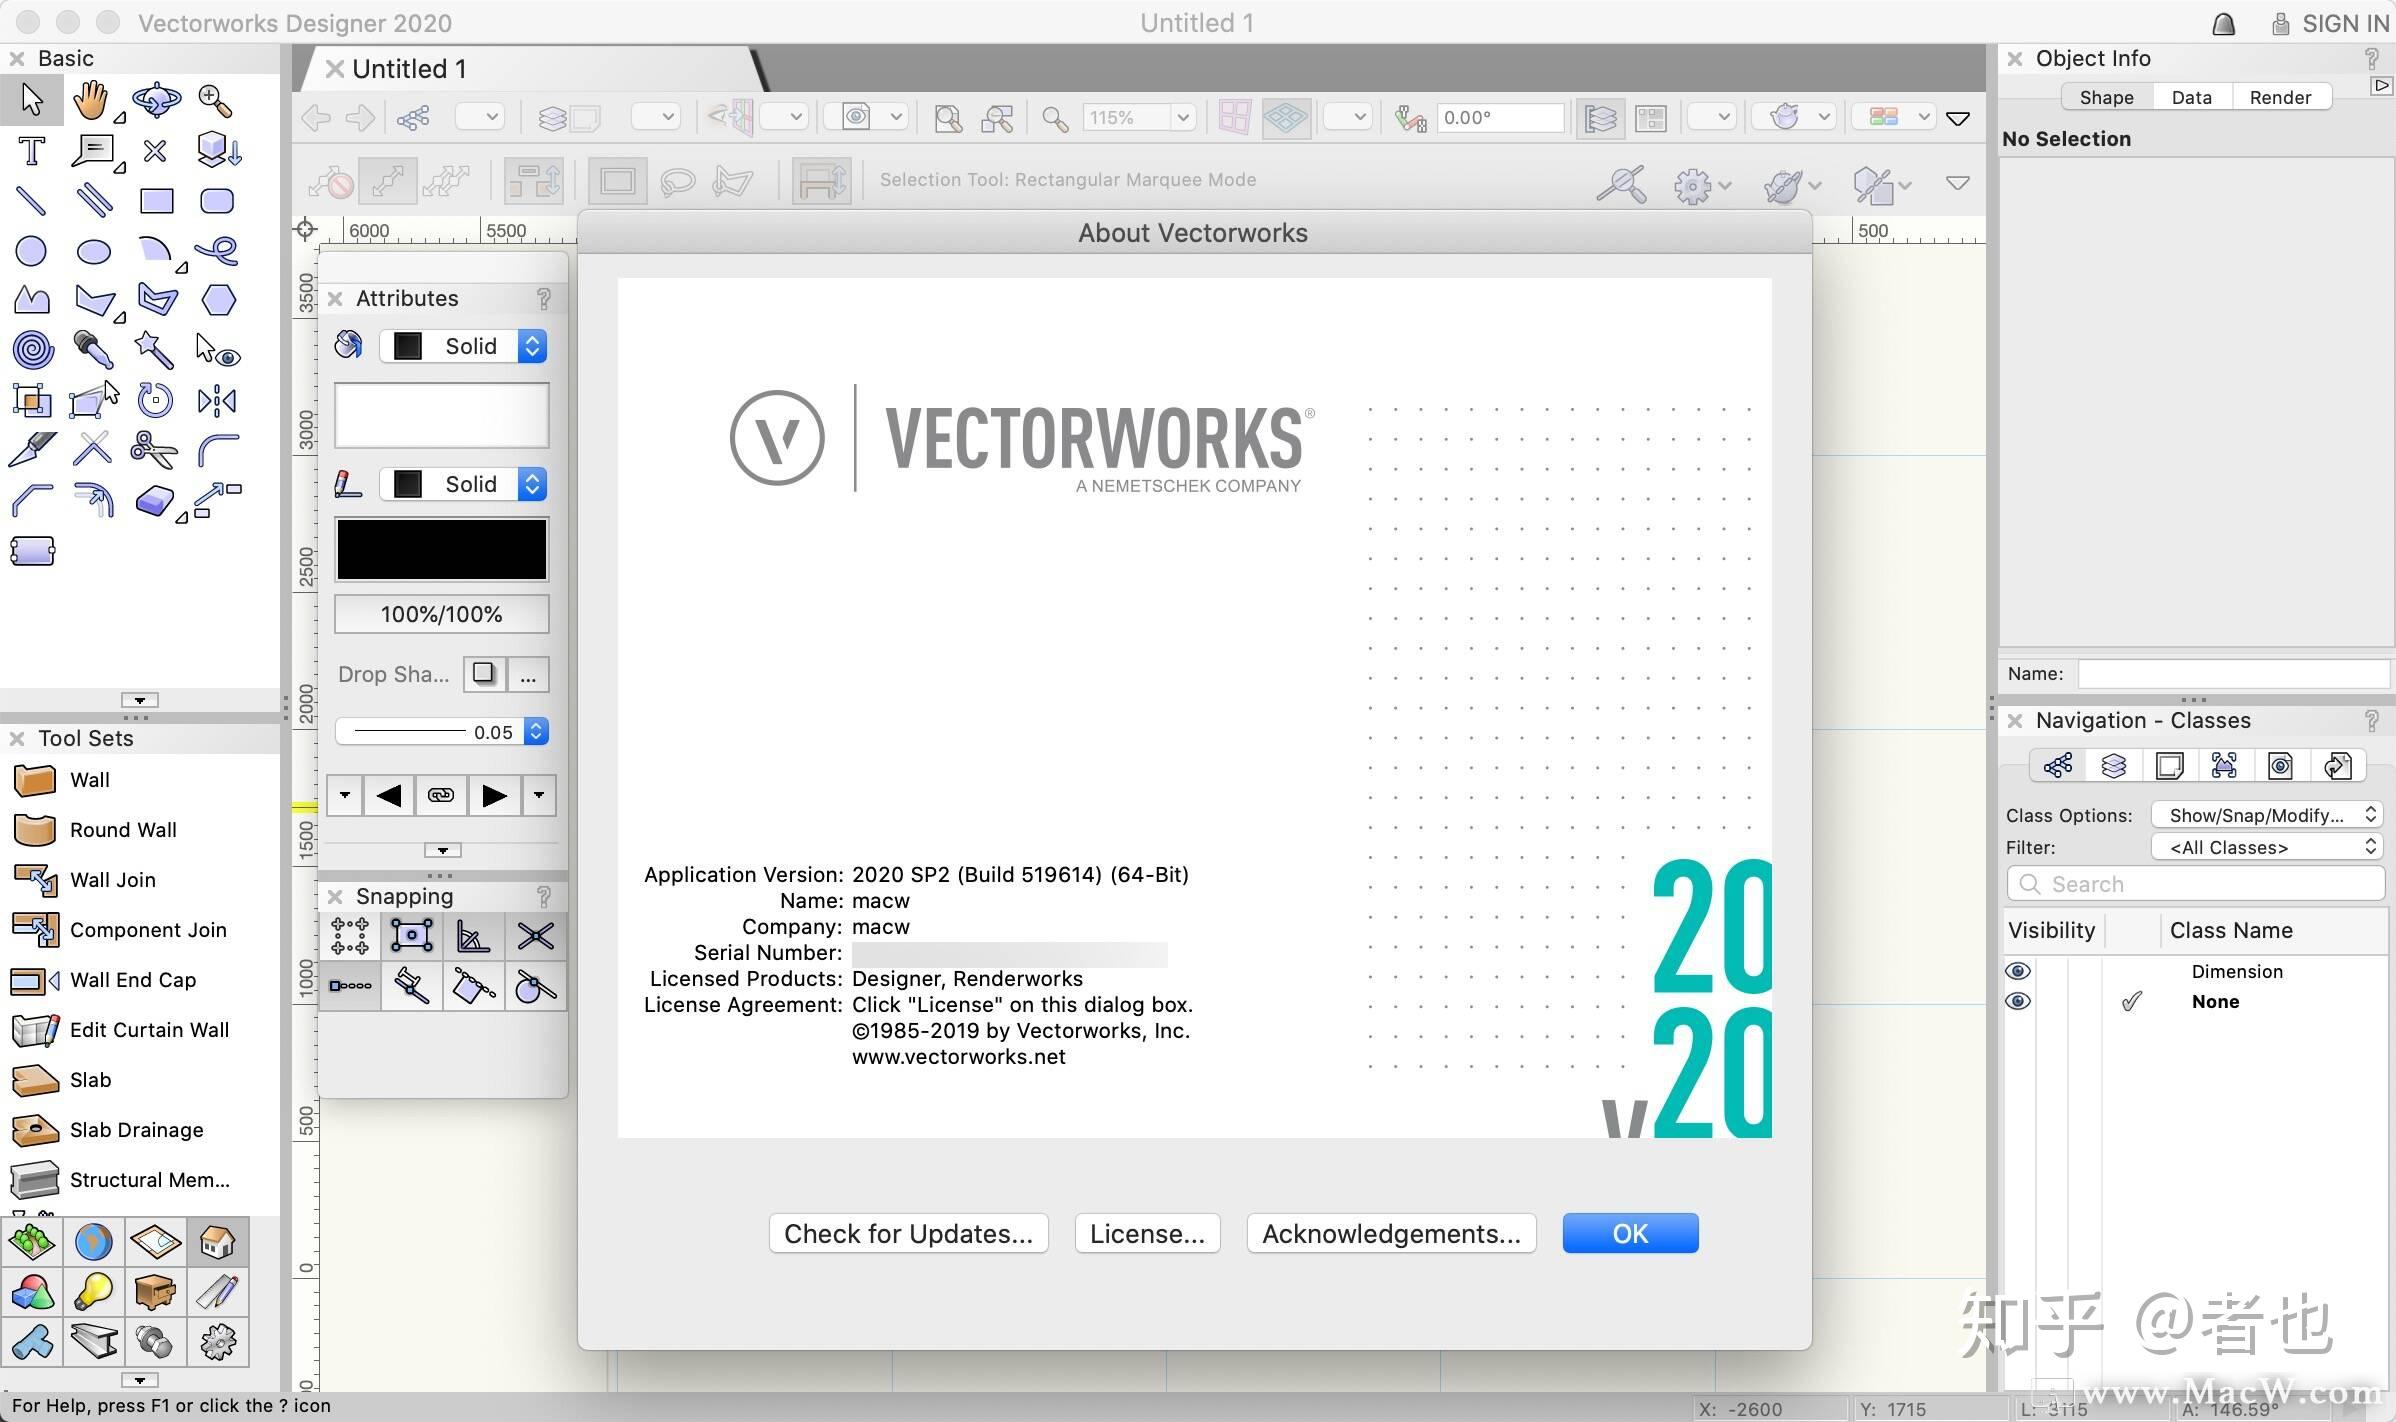Select the Text tool
The width and height of the screenshot is (2396, 1422).
coord(31,151)
